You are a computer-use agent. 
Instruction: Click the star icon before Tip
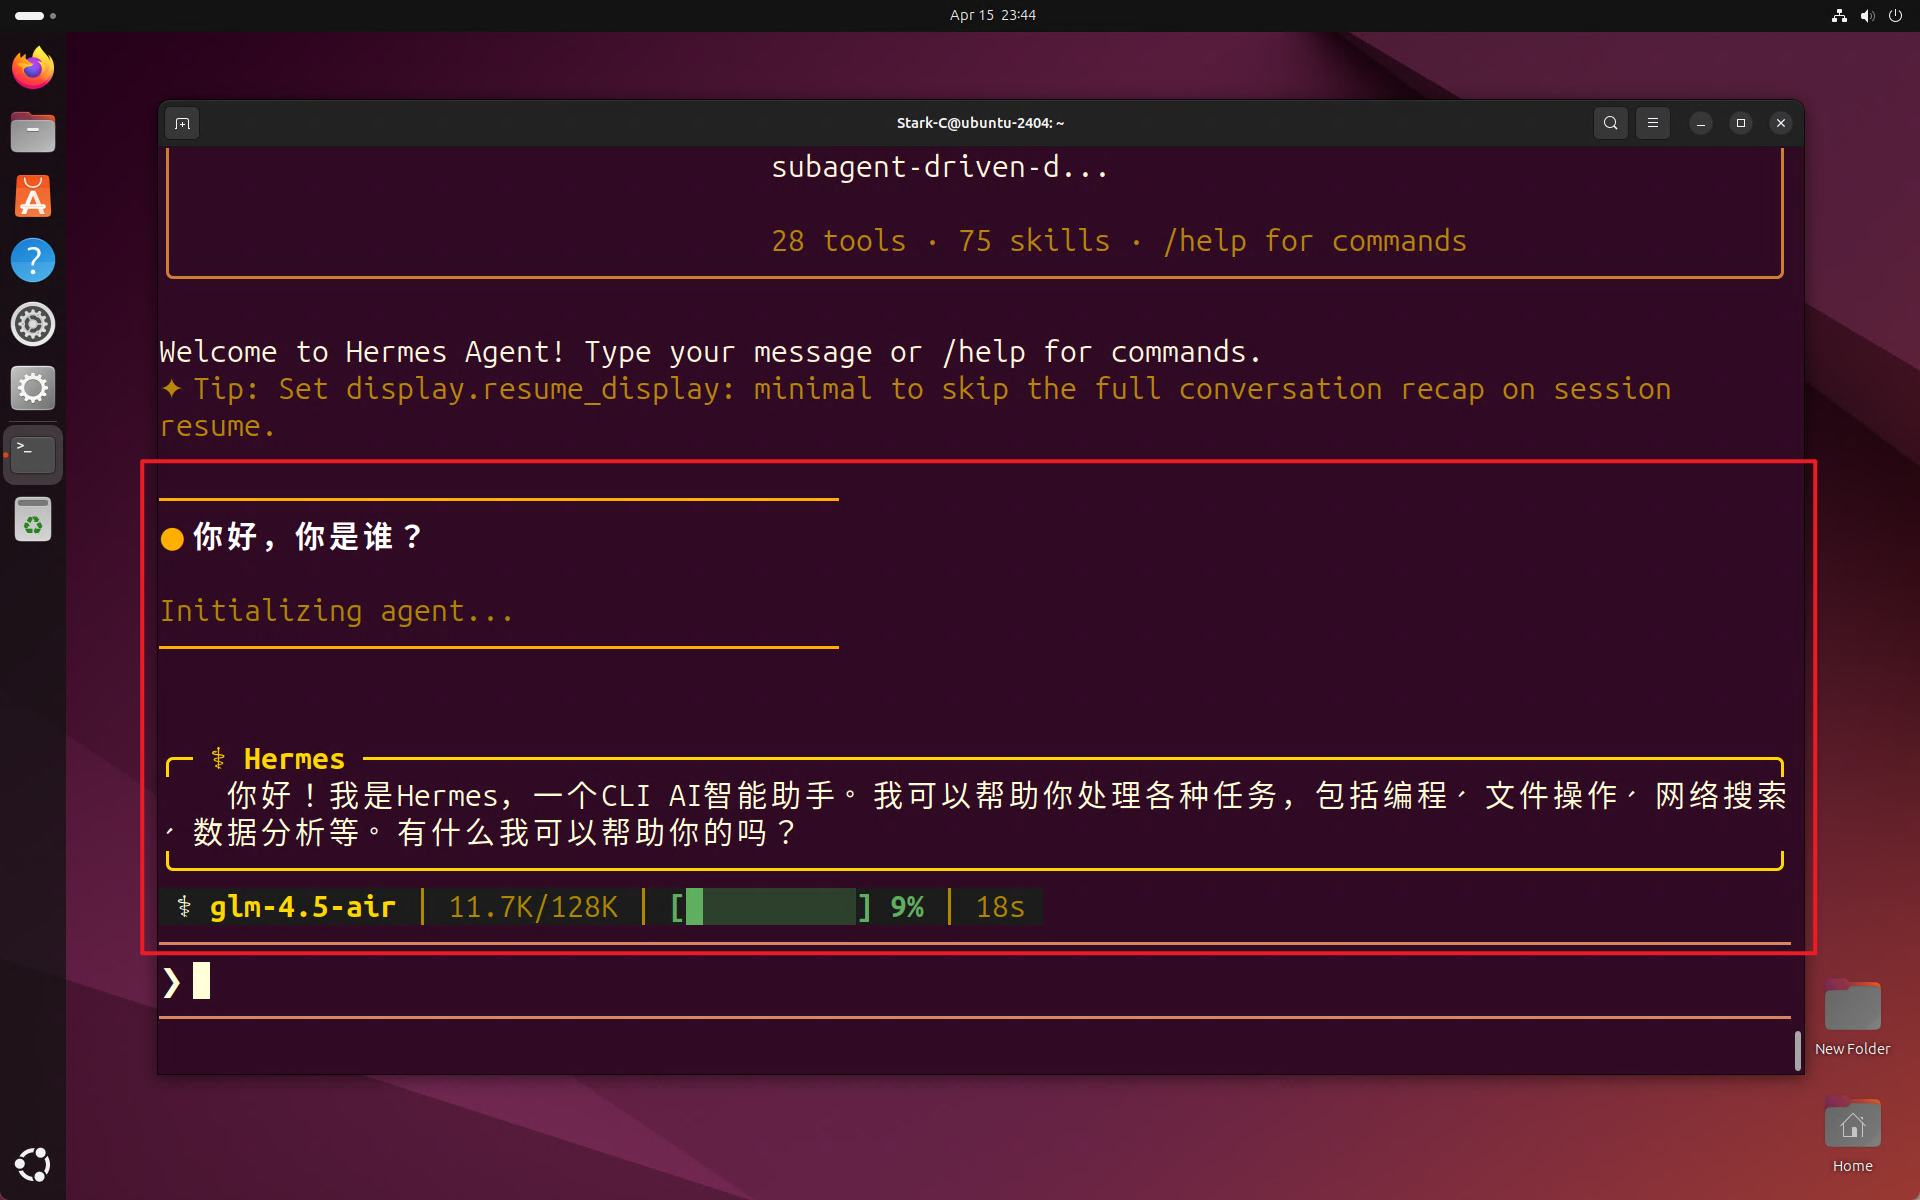(x=172, y=388)
